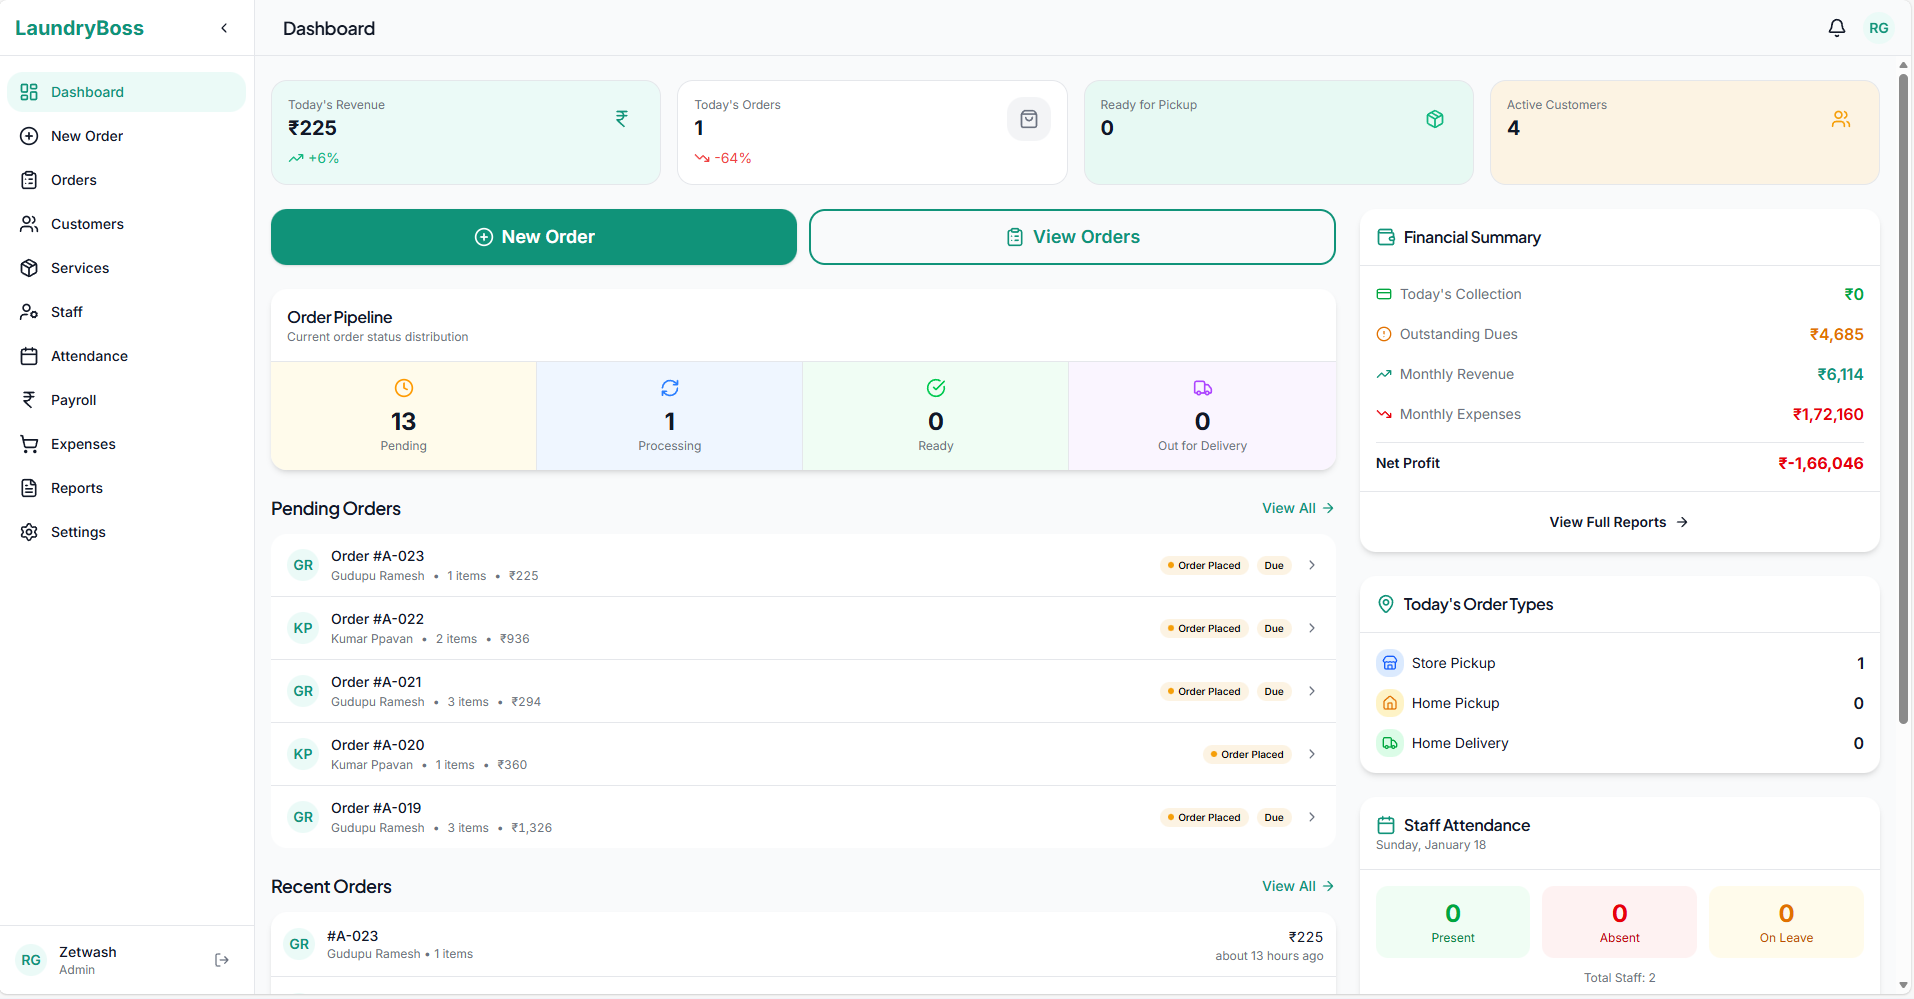
Task: Select the New Order sidebar icon
Action: tap(29, 136)
